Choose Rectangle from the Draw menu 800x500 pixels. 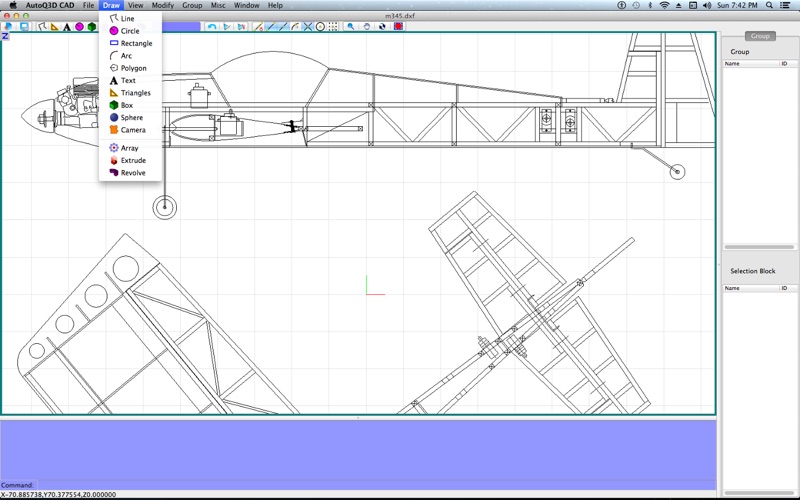tap(136, 43)
